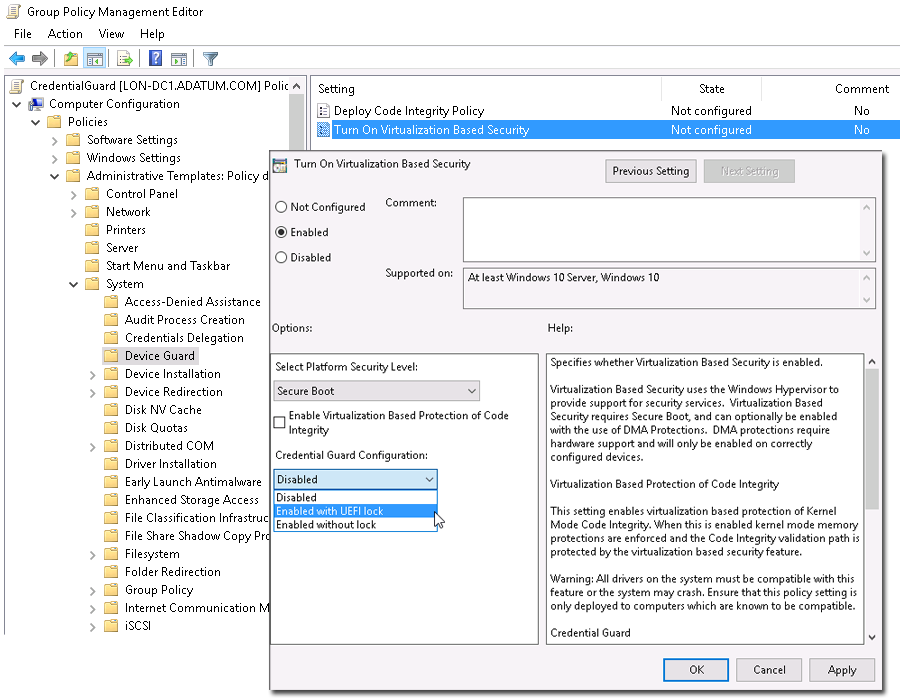900x699 pixels.
Task: Select the Not Configured radio button
Action: (281, 207)
